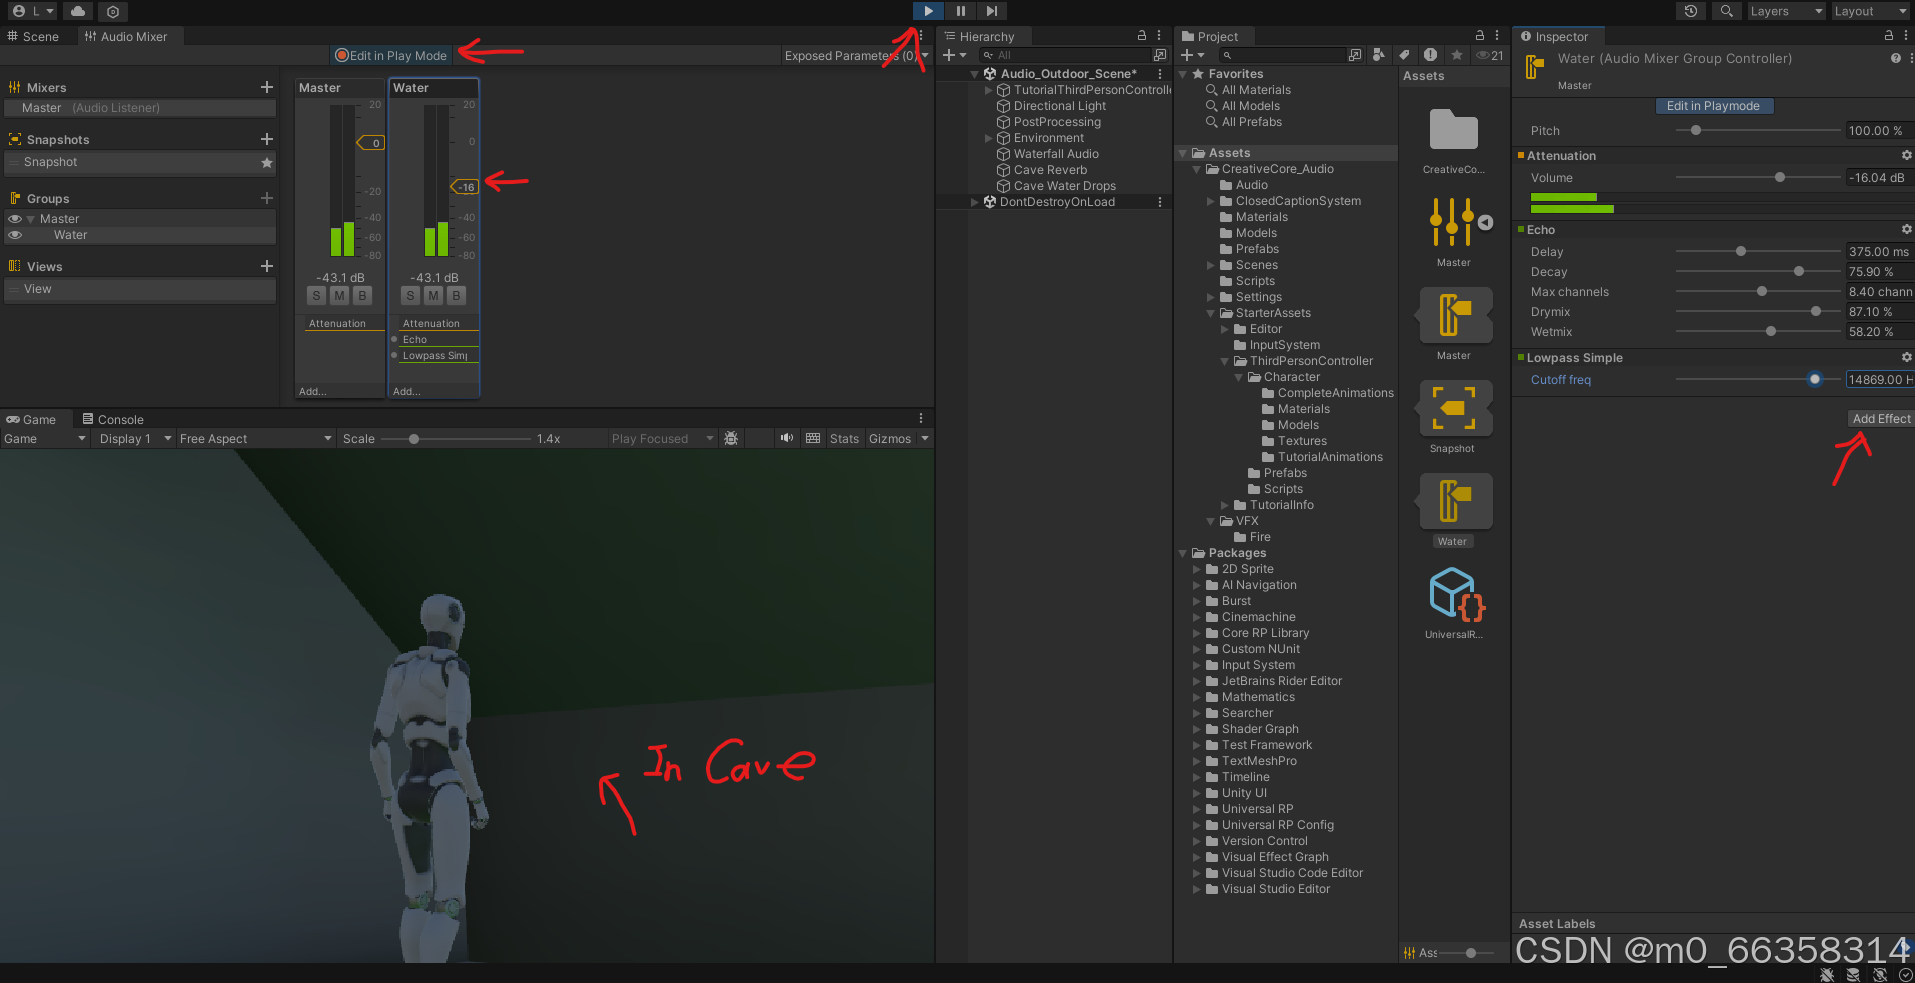Image resolution: width=1915 pixels, height=983 pixels.
Task: Open the Play Focused dropdown
Action: [x=662, y=439]
